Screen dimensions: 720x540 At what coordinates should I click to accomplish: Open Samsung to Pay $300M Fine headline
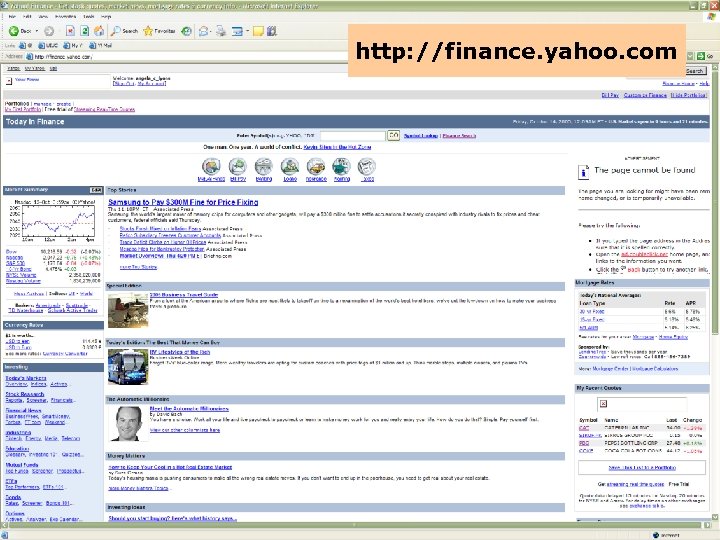click(x=183, y=202)
